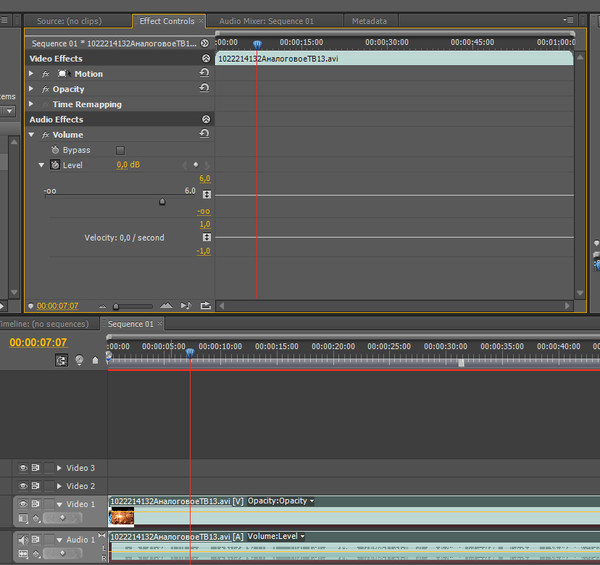Screen dimensions: 600x565
Task: Close the Sequence 01 timeline tab
Action: tap(160, 324)
